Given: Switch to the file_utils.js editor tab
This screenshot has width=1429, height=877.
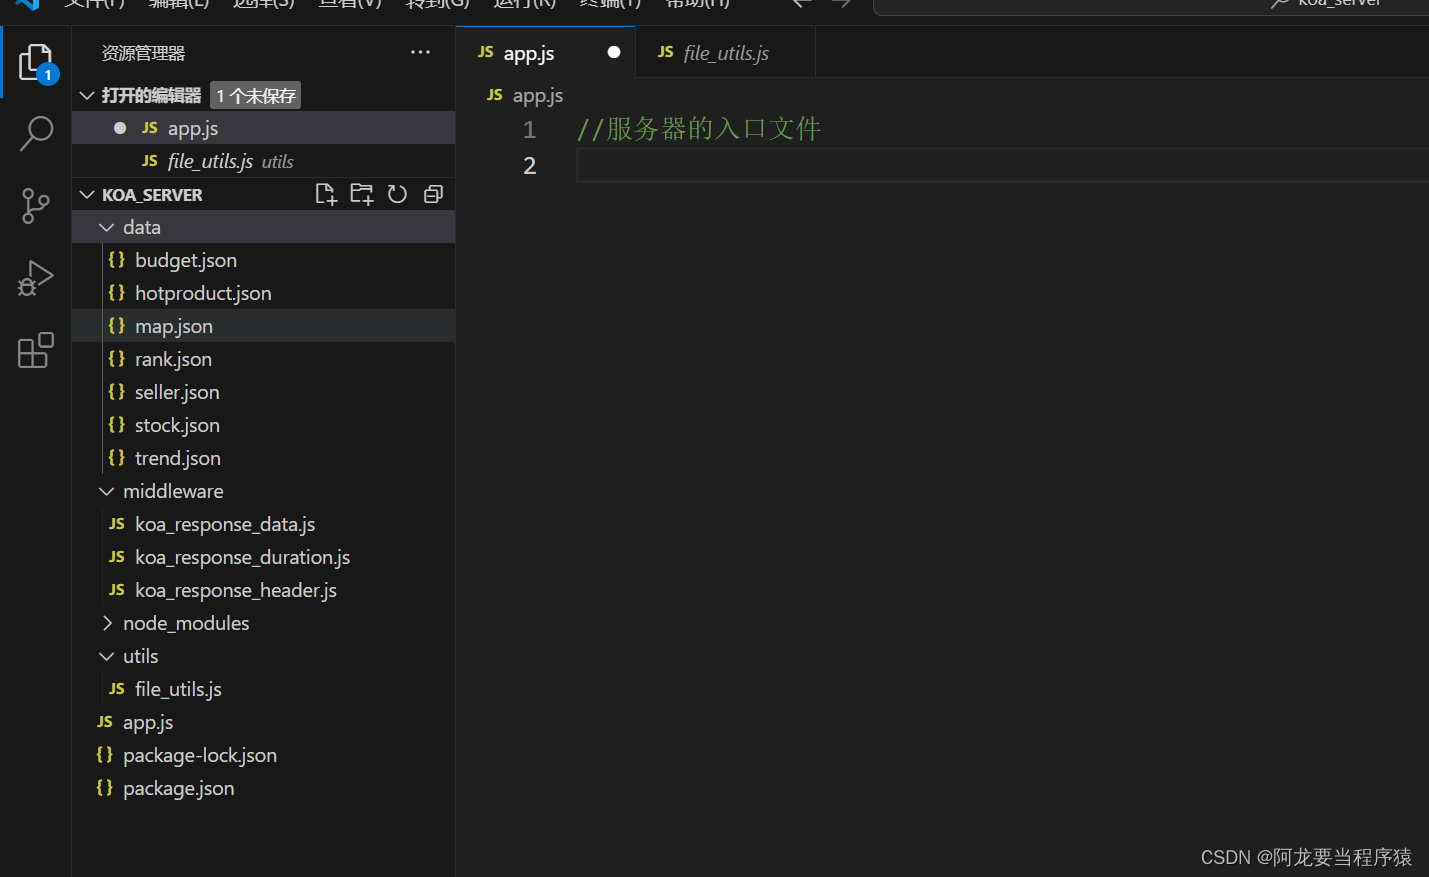Looking at the screenshot, I should click(x=726, y=52).
